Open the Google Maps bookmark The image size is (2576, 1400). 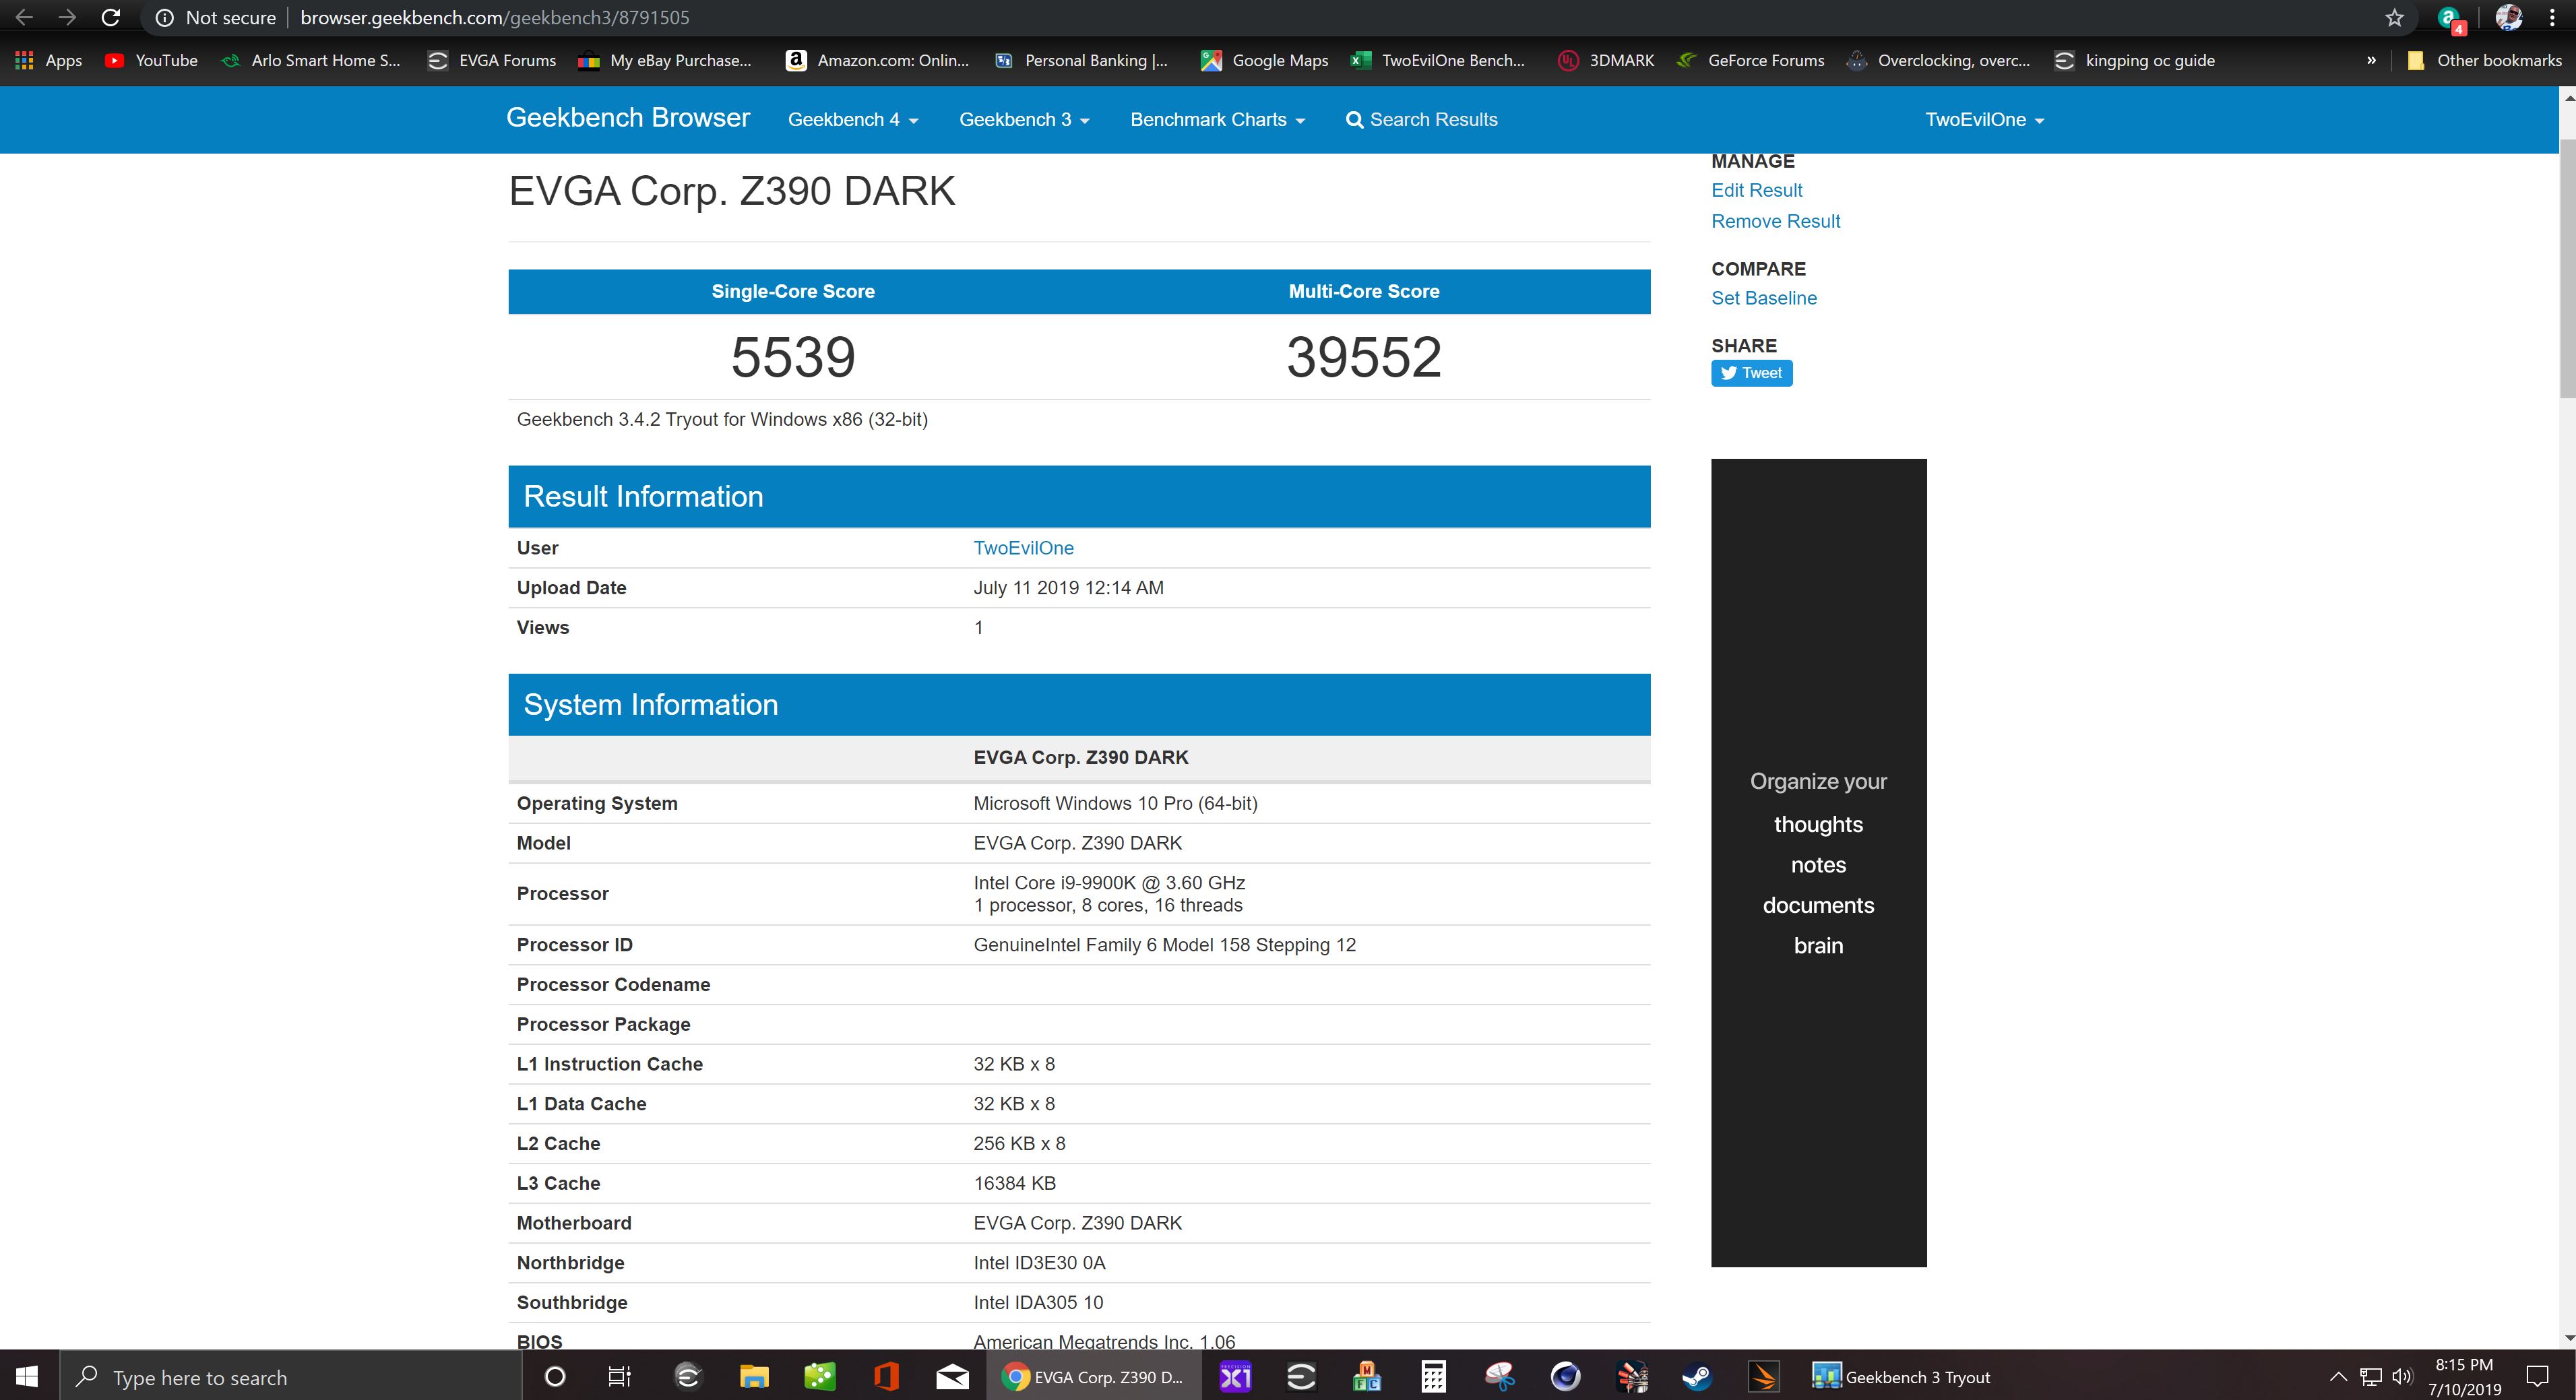(1265, 60)
